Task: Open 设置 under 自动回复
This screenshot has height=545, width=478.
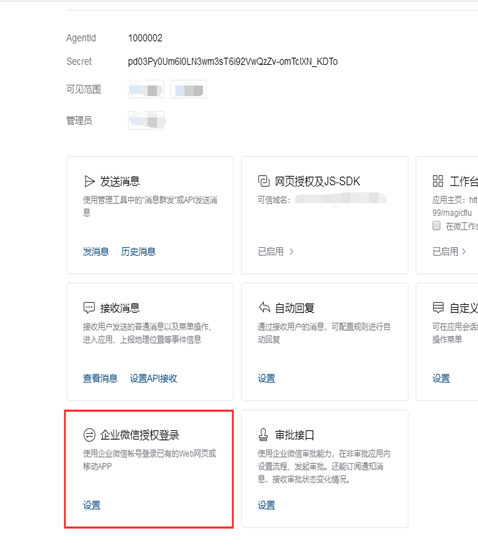Action: [x=266, y=378]
